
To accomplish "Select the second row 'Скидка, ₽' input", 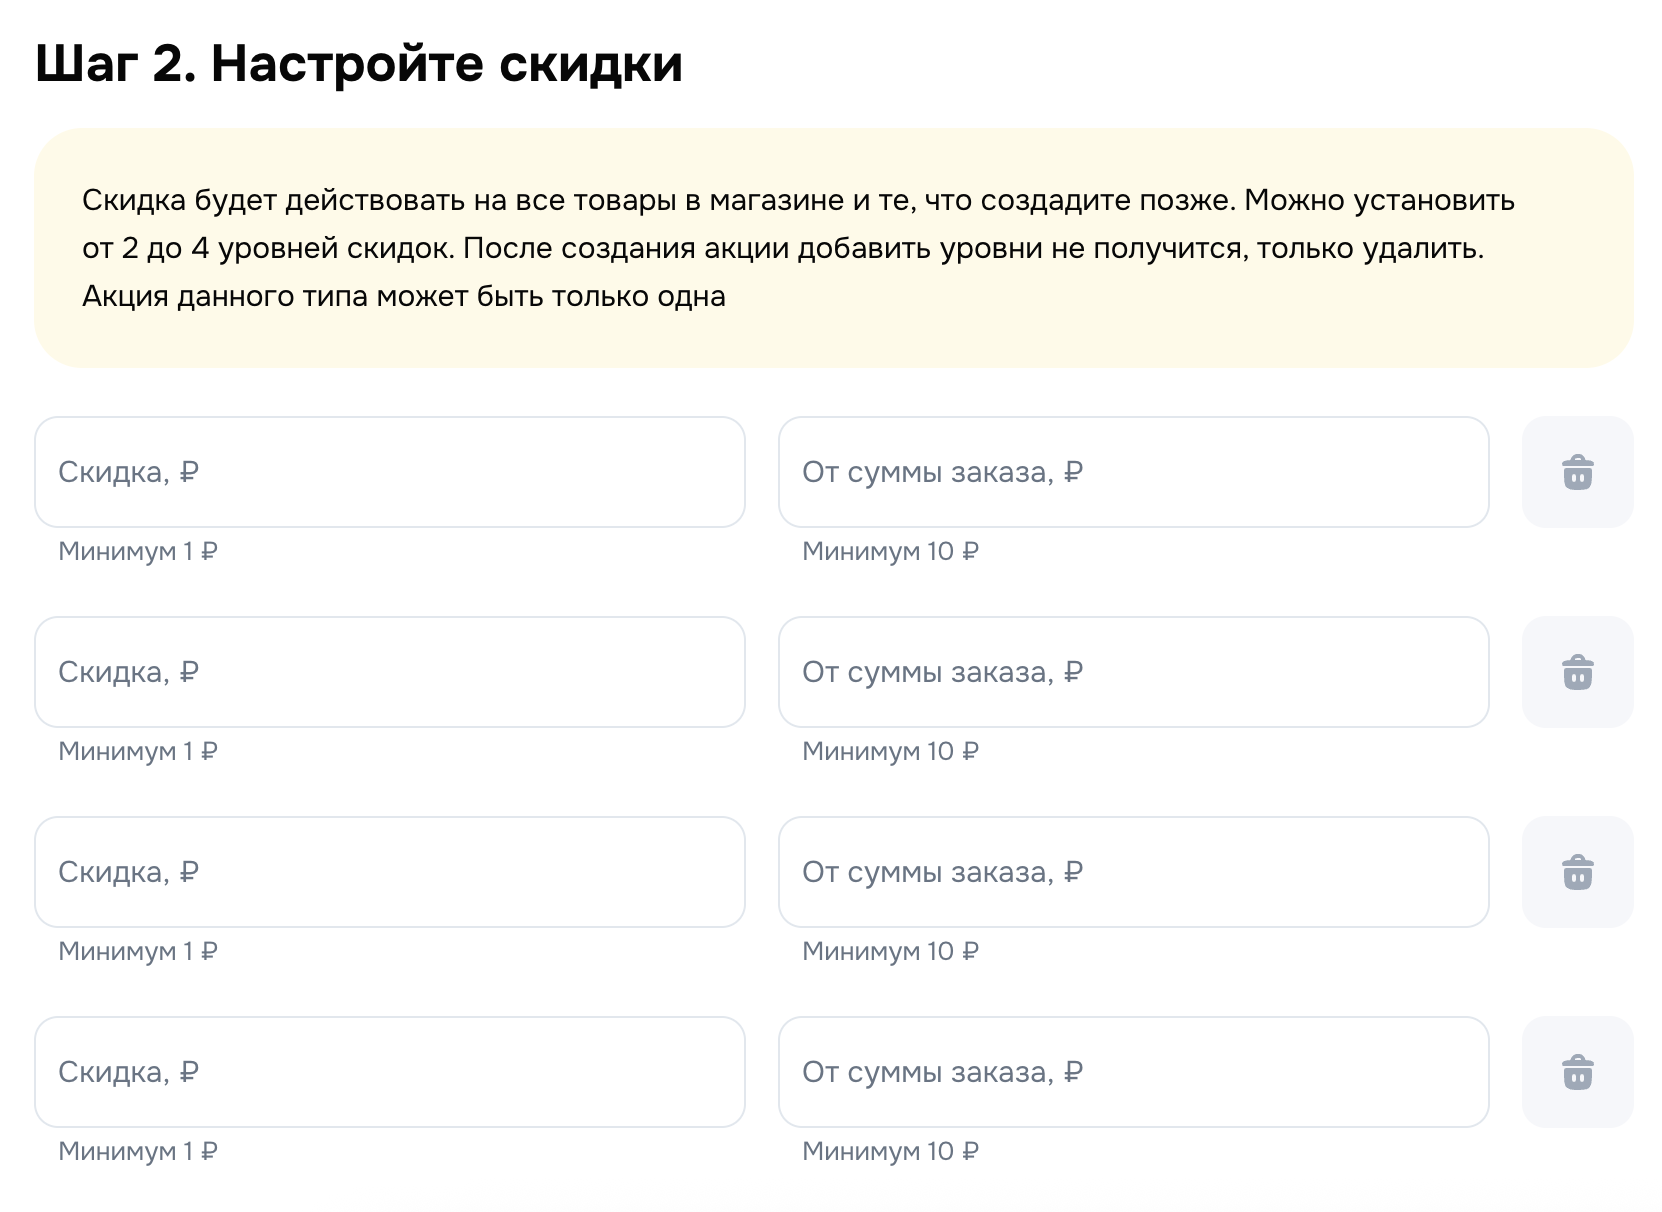I will 390,672.
